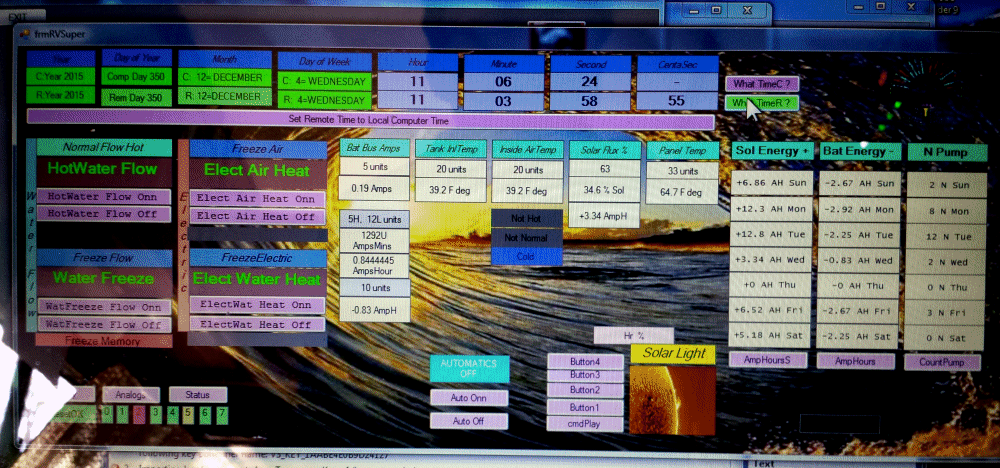
Task: Click the Solar Light yellow label
Action: 673,353
